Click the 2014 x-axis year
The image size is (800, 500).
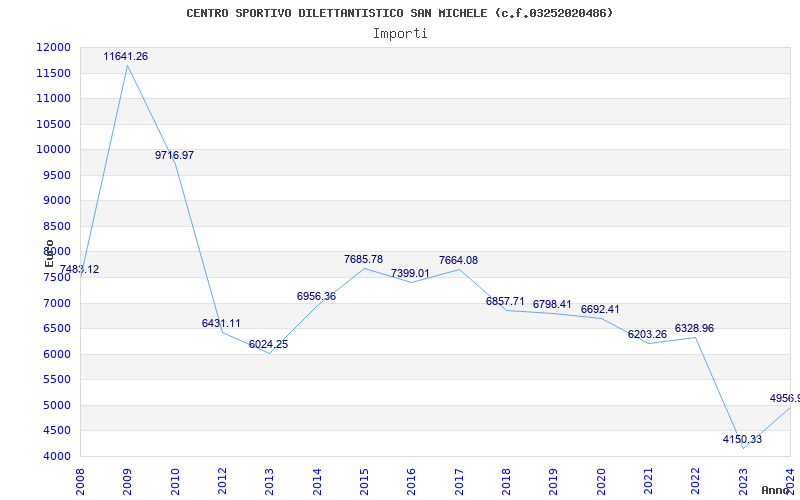[x=317, y=482]
